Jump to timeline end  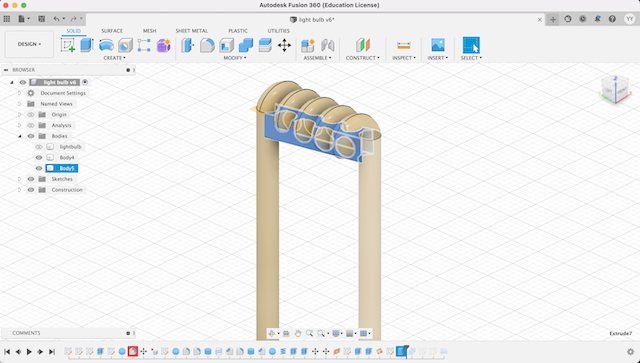click(51, 352)
